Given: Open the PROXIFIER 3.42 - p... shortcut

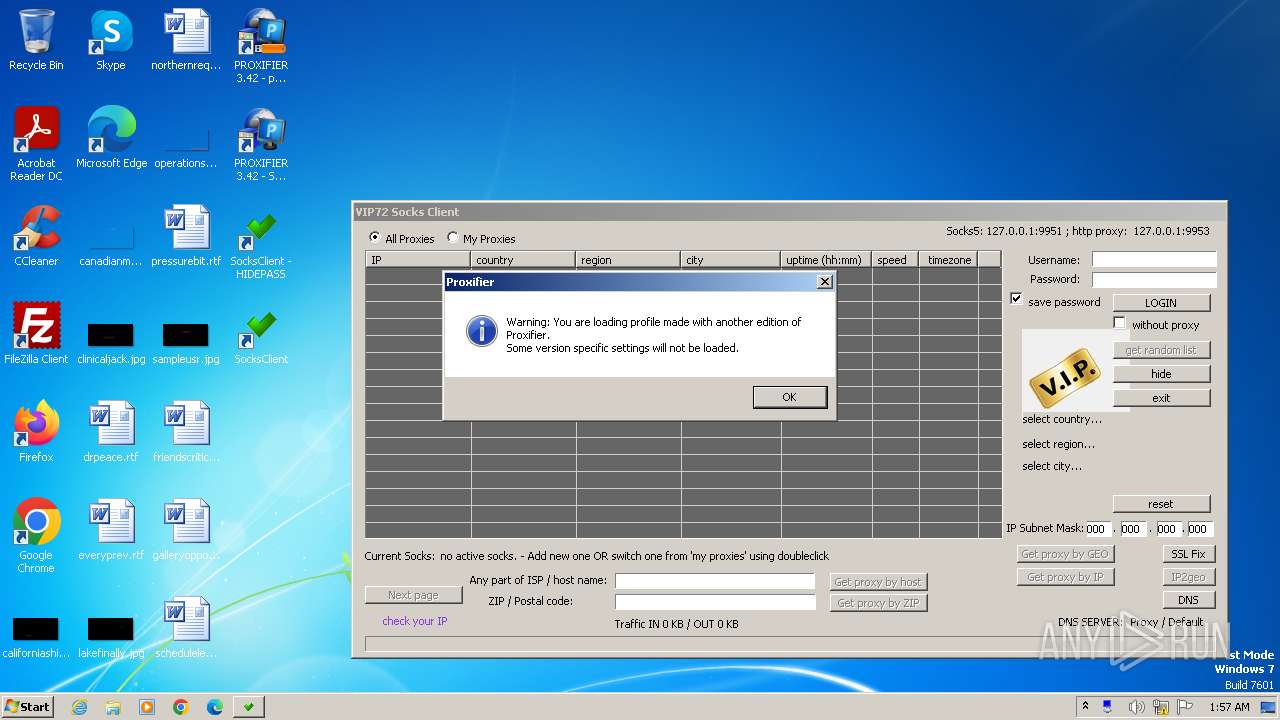Looking at the screenshot, I should (261, 46).
